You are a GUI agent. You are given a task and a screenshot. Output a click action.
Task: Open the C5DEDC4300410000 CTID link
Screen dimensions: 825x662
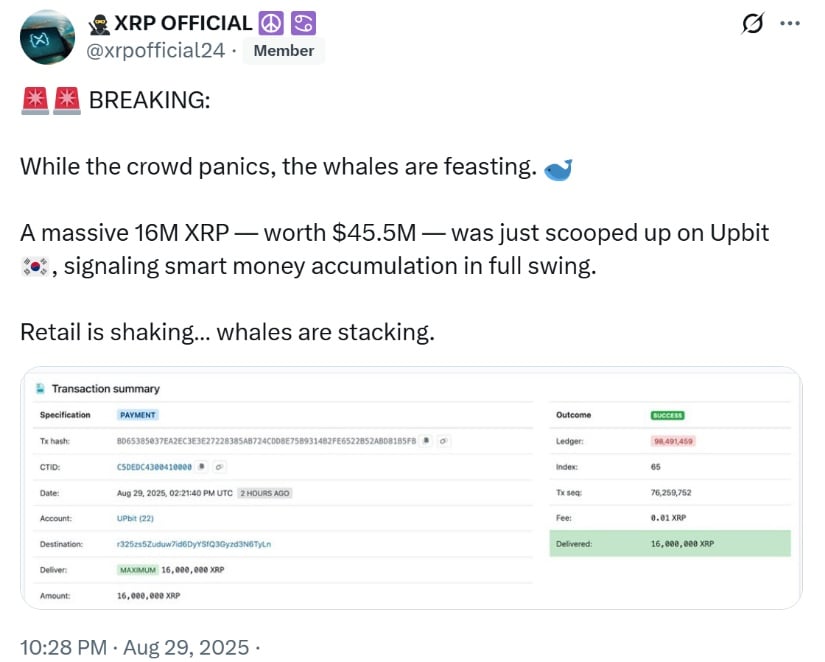(154, 467)
